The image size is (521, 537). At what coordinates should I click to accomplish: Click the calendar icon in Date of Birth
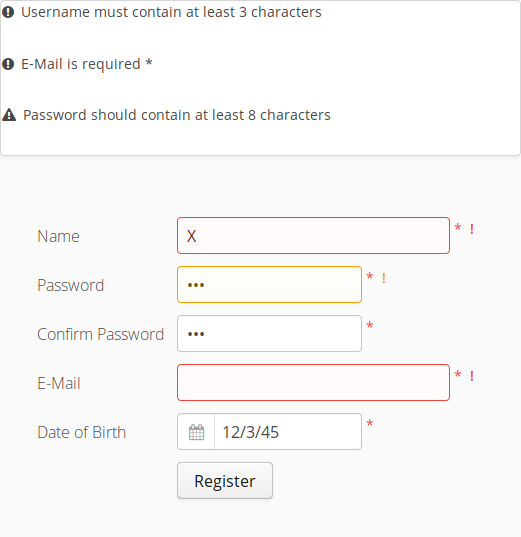pos(196,432)
